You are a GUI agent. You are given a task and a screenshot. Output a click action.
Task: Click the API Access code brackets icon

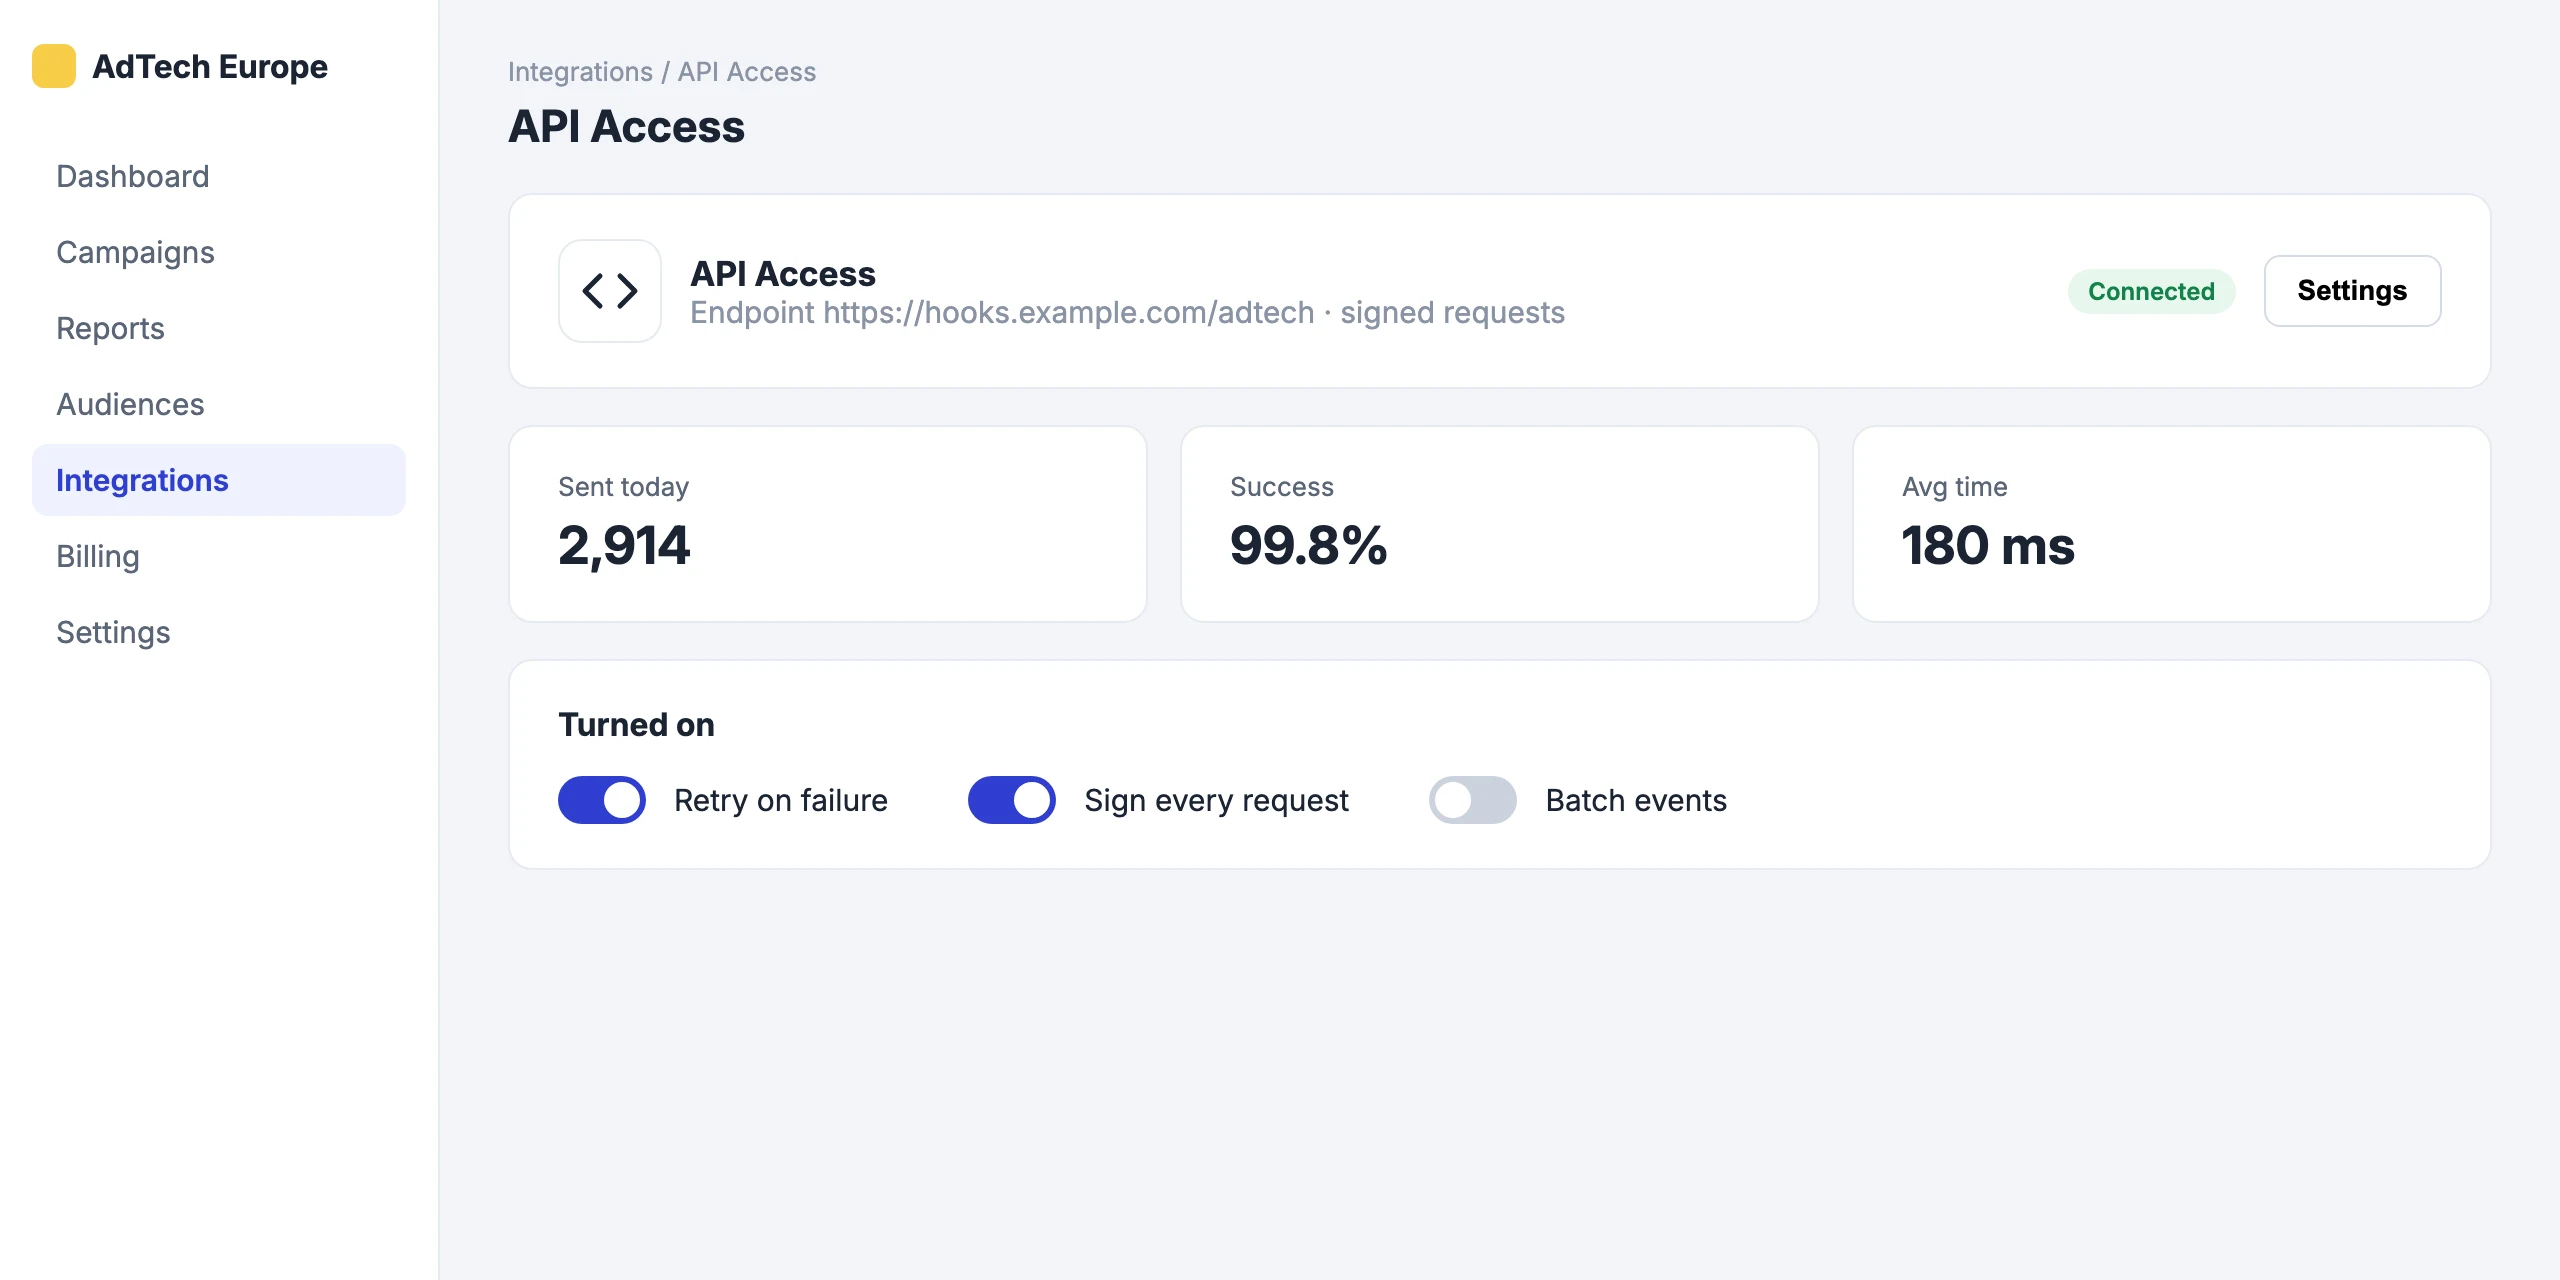[610, 291]
